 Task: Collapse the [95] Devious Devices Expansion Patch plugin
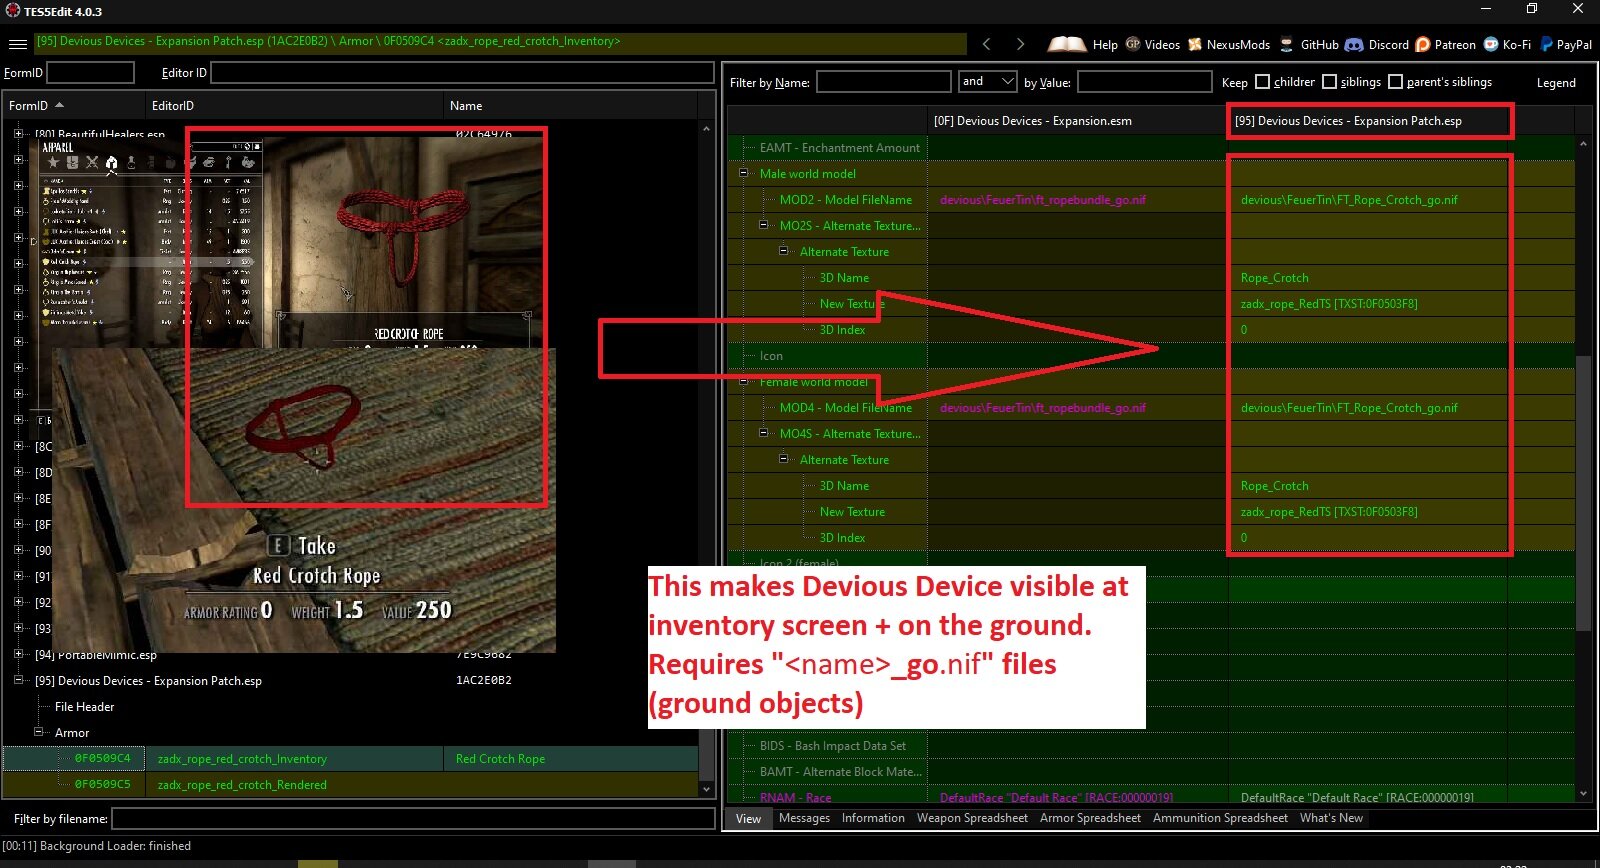pyautogui.click(x=19, y=680)
